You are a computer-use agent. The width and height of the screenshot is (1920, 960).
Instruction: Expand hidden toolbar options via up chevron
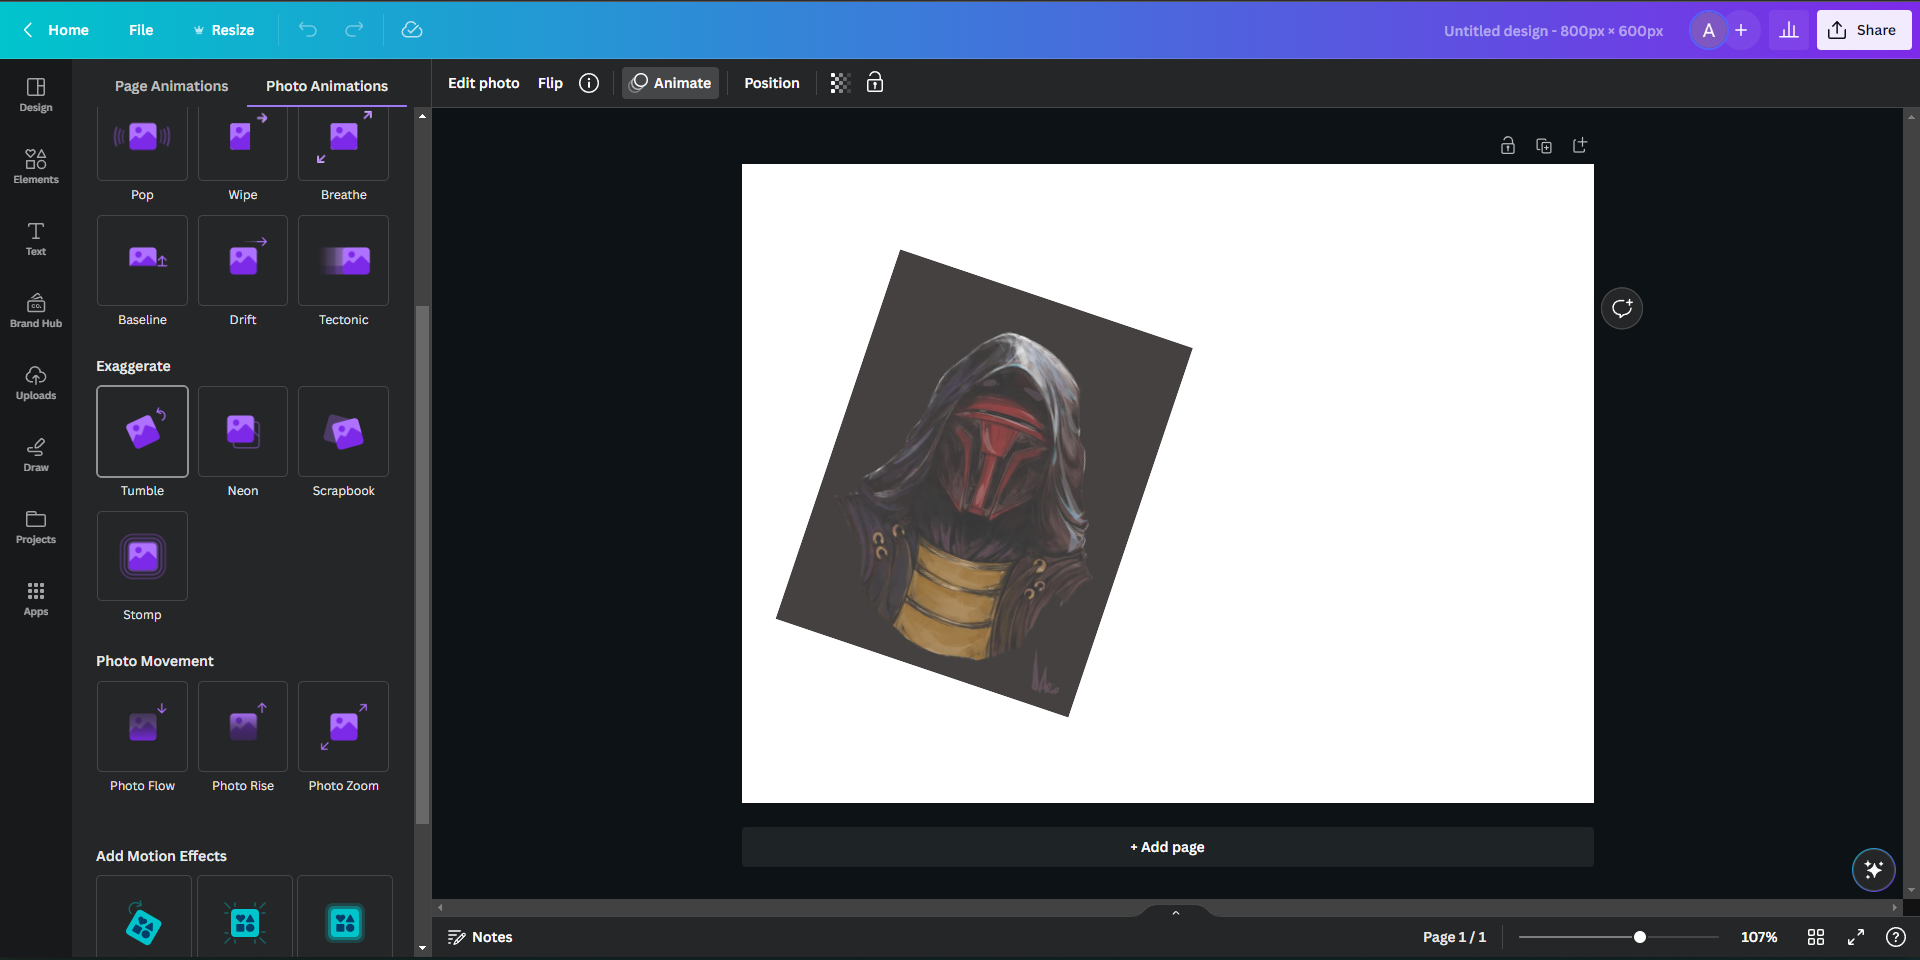coord(1175,912)
